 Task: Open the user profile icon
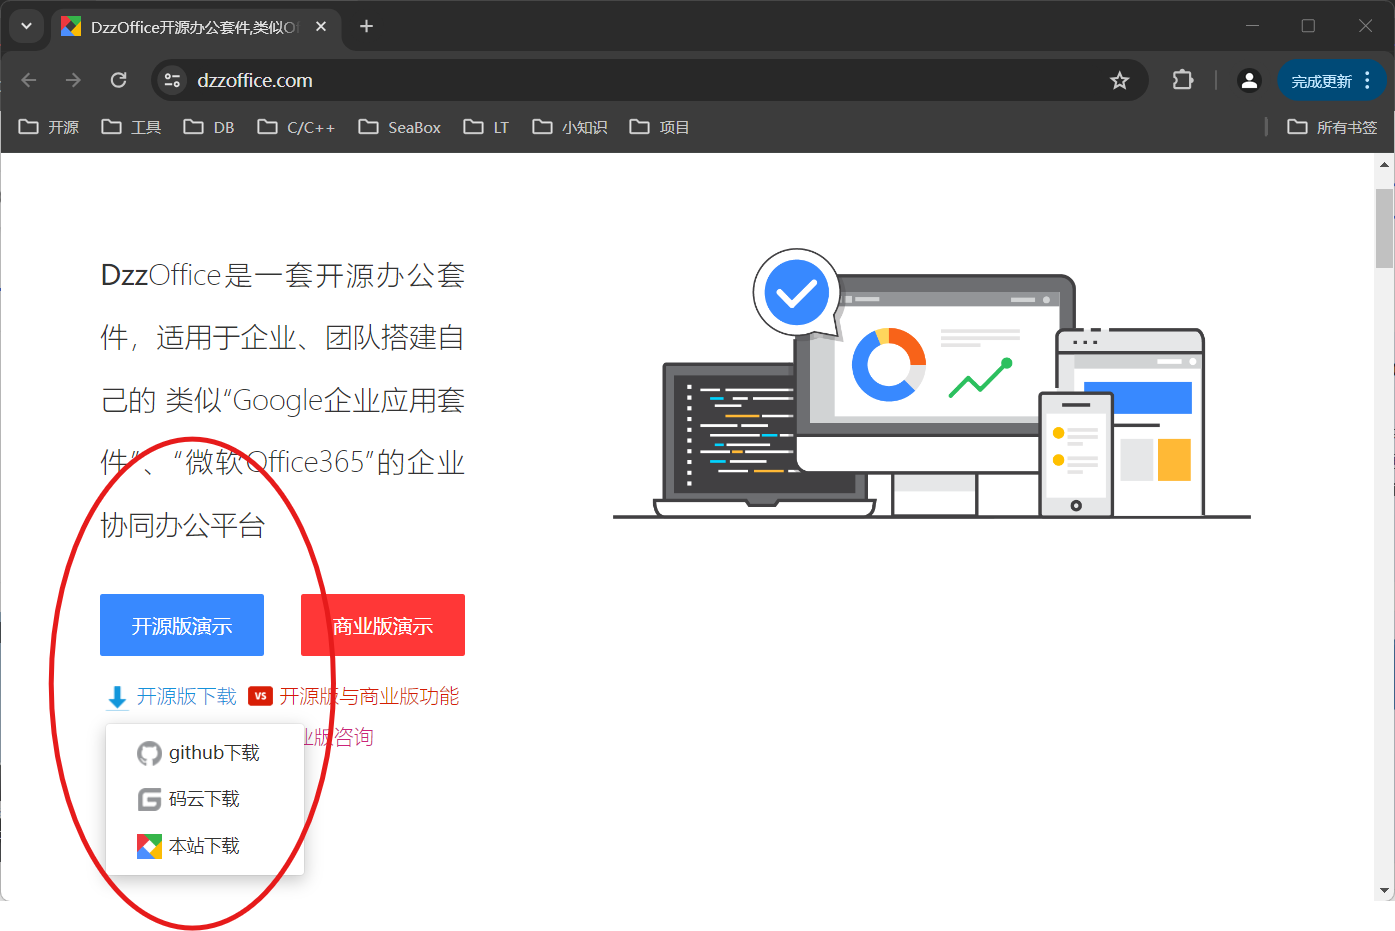tap(1249, 80)
